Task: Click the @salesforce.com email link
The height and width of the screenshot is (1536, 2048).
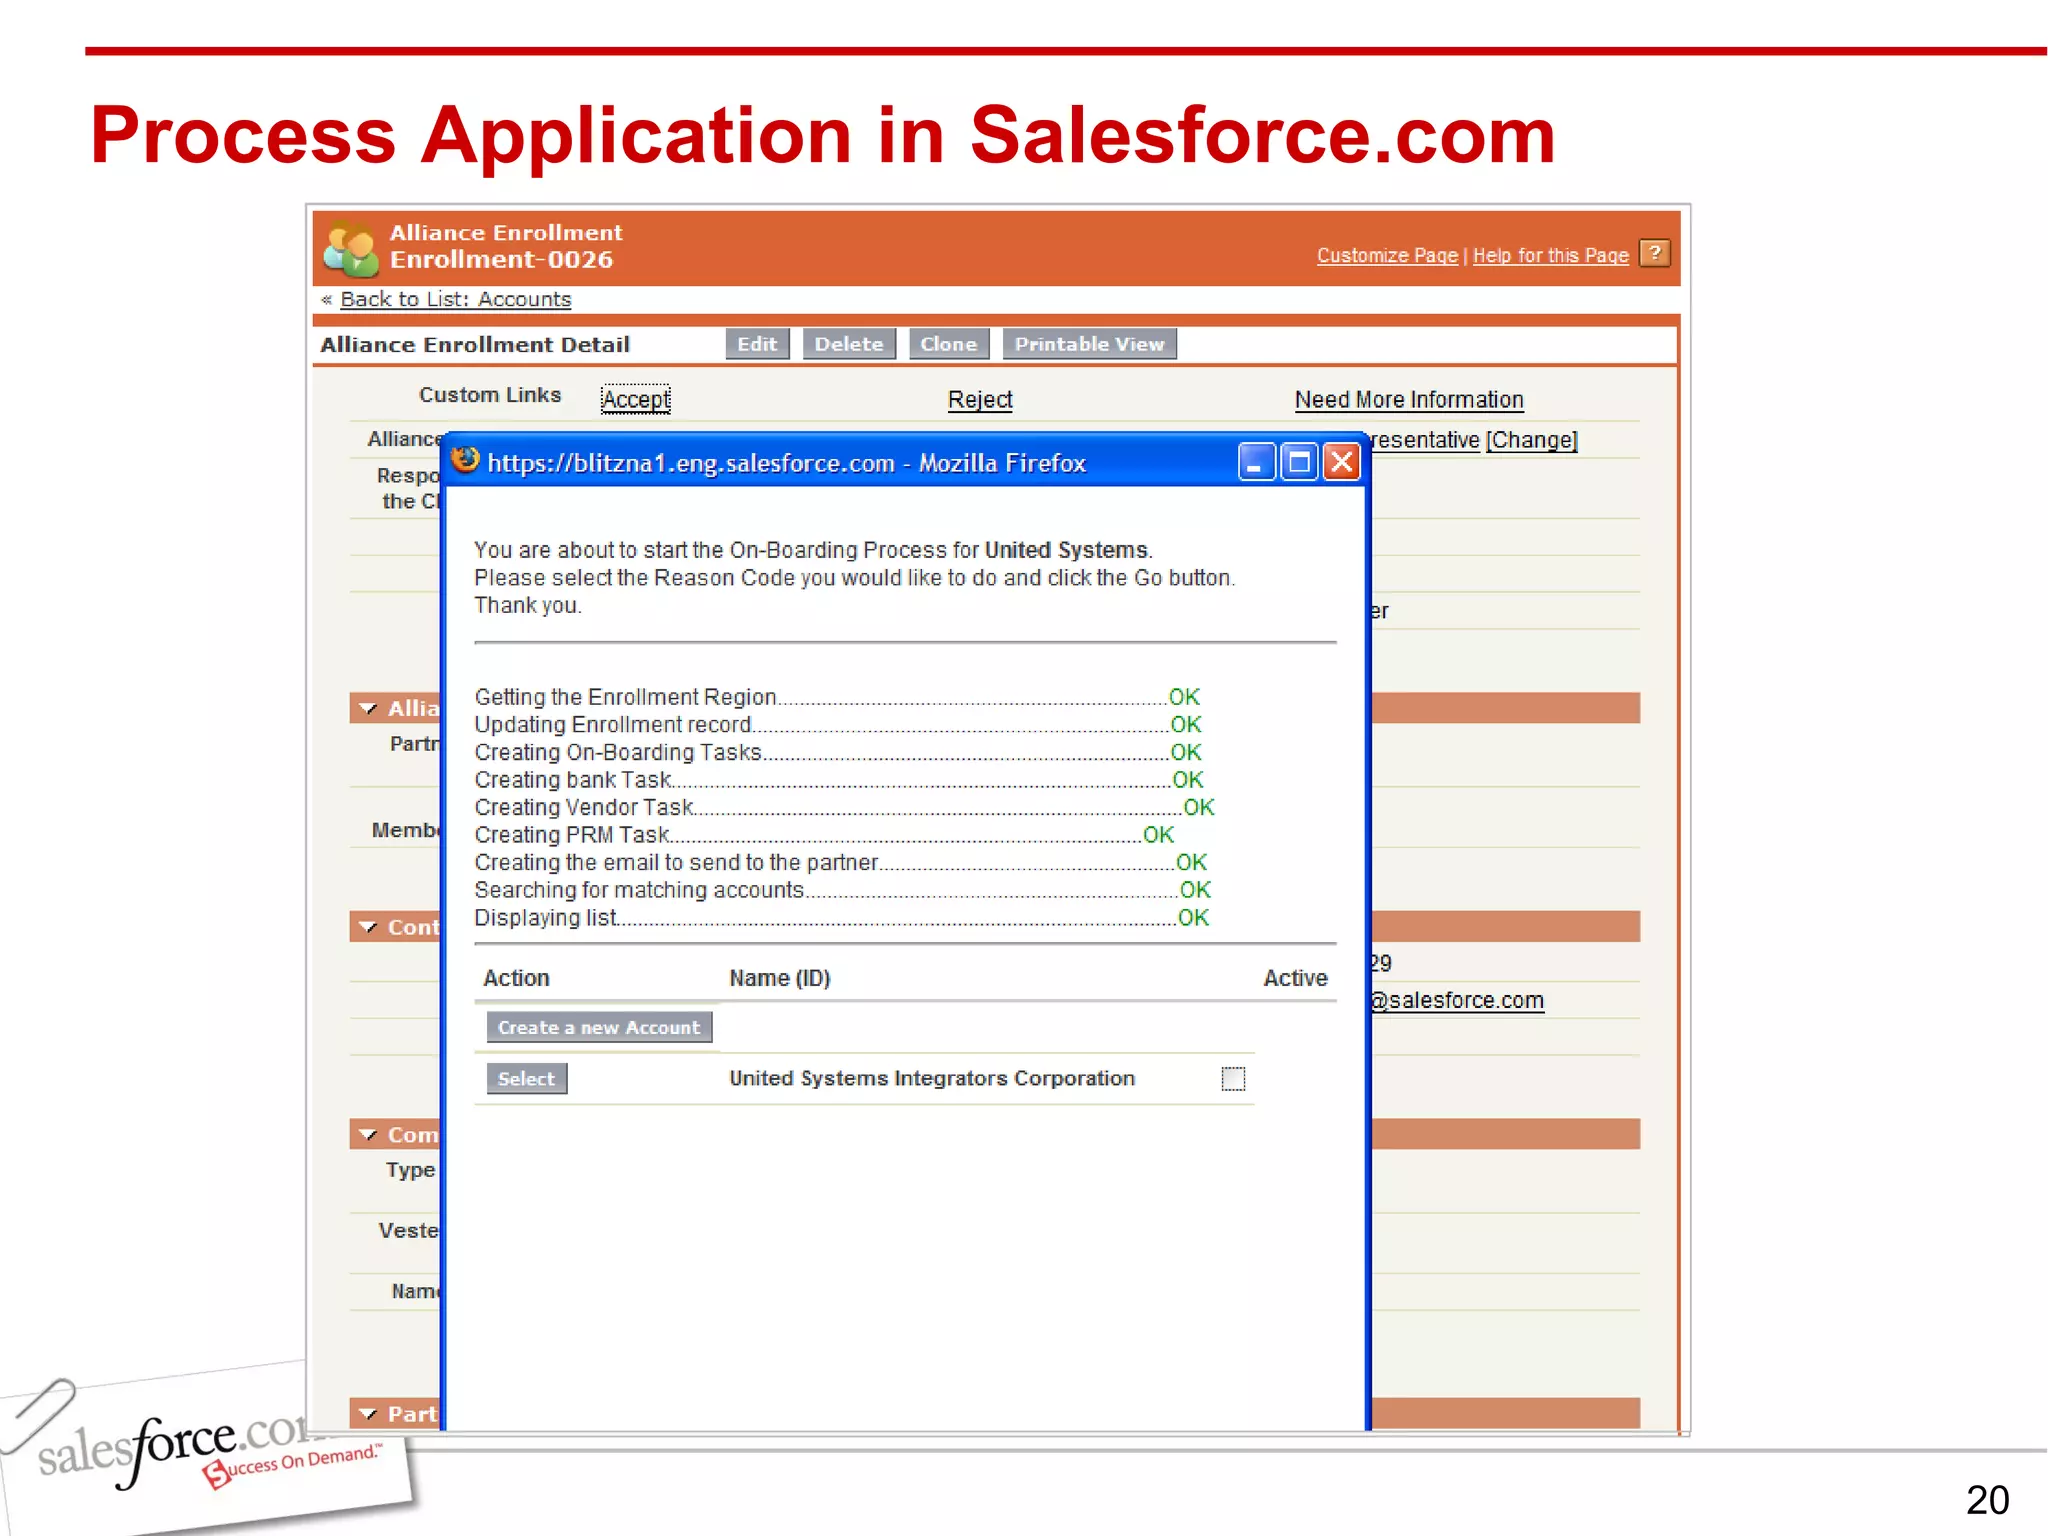Action: tap(1457, 1000)
